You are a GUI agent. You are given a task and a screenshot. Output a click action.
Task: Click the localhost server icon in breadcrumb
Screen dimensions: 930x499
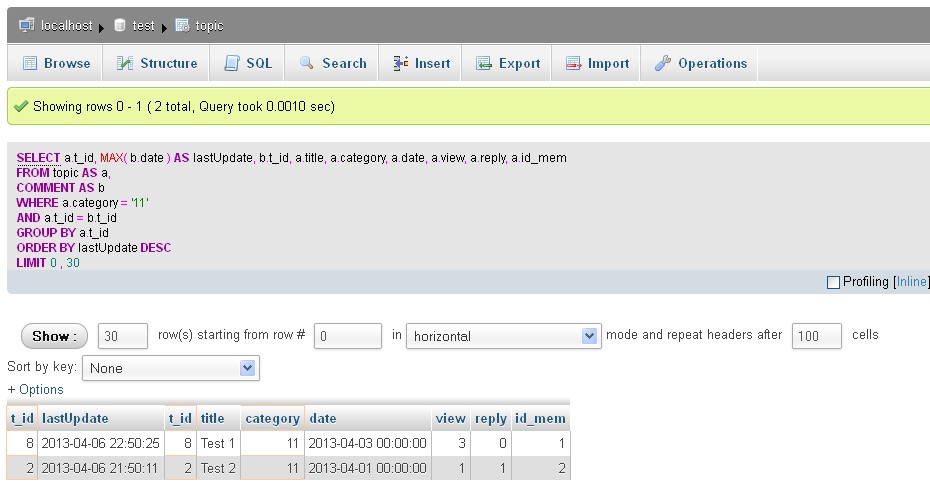click(x=27, y=25)
